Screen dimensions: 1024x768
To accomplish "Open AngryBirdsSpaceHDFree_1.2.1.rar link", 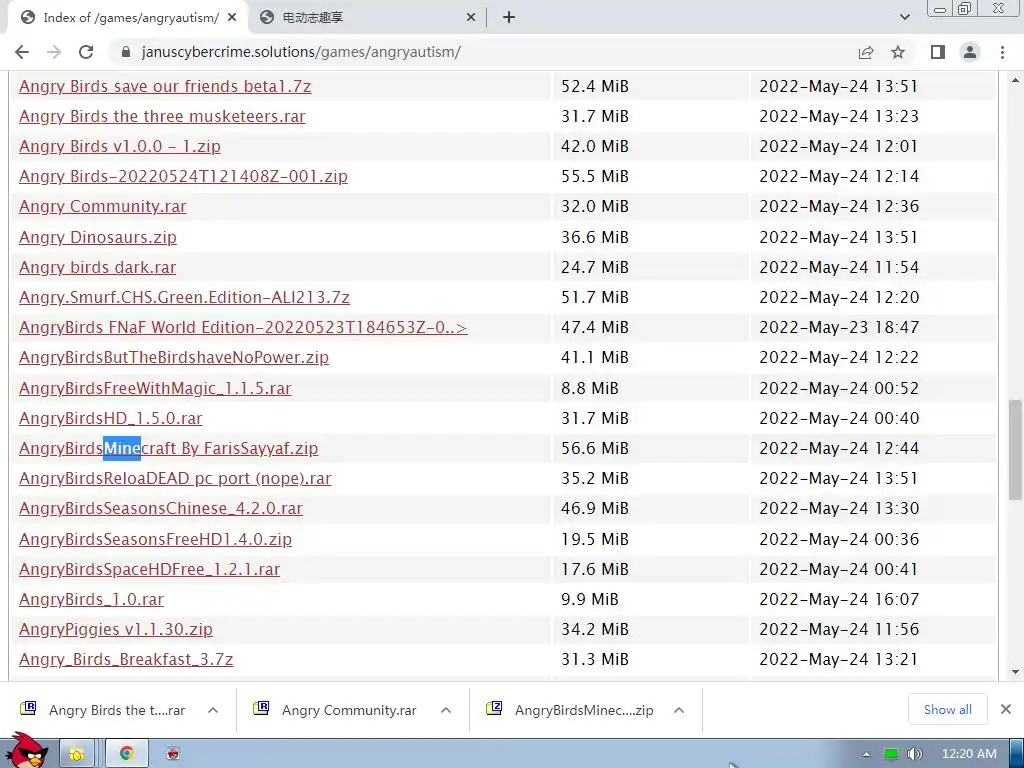I will [x=150, y=569].
